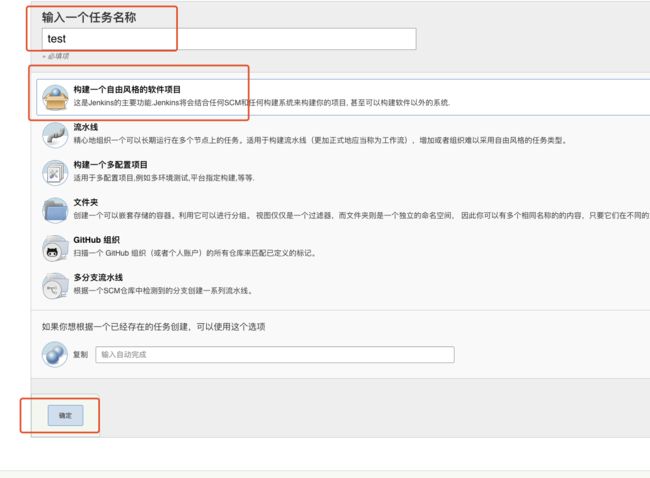Click the 流水线 description starting 精心地组织
650x478 pixels.
pos(320,140)
